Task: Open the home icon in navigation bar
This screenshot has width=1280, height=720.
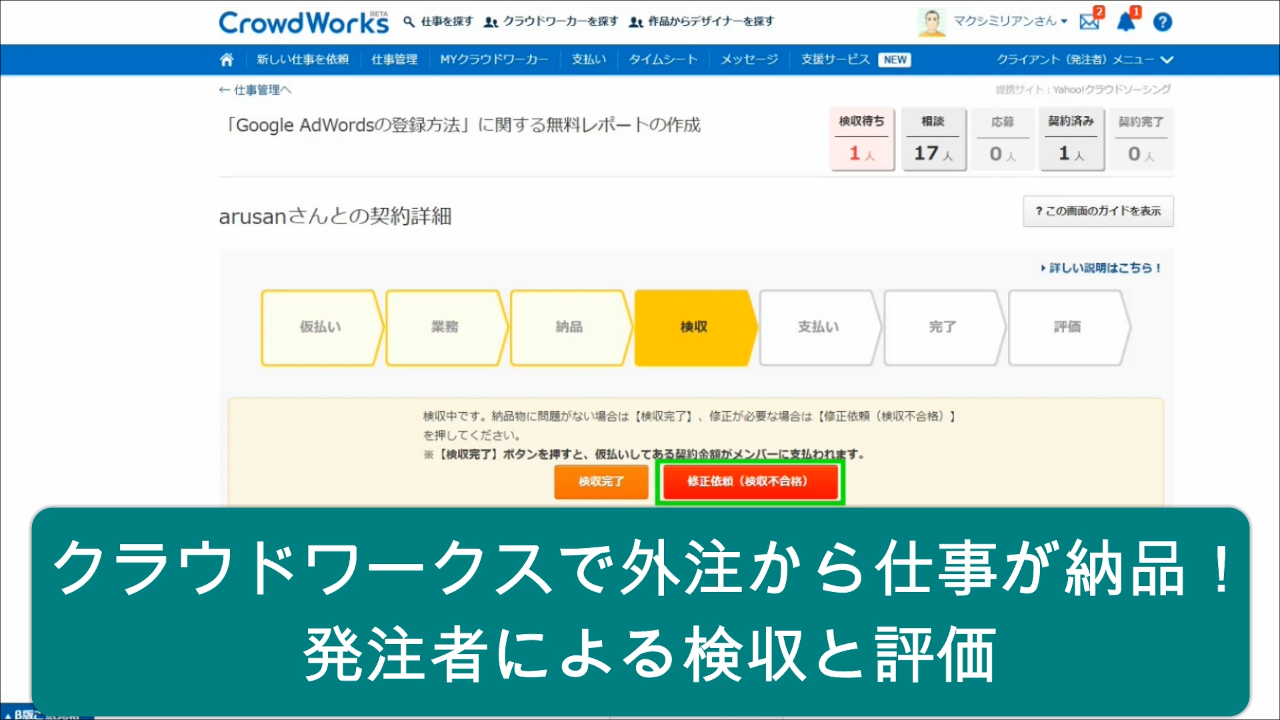Action: coord(228,59)
